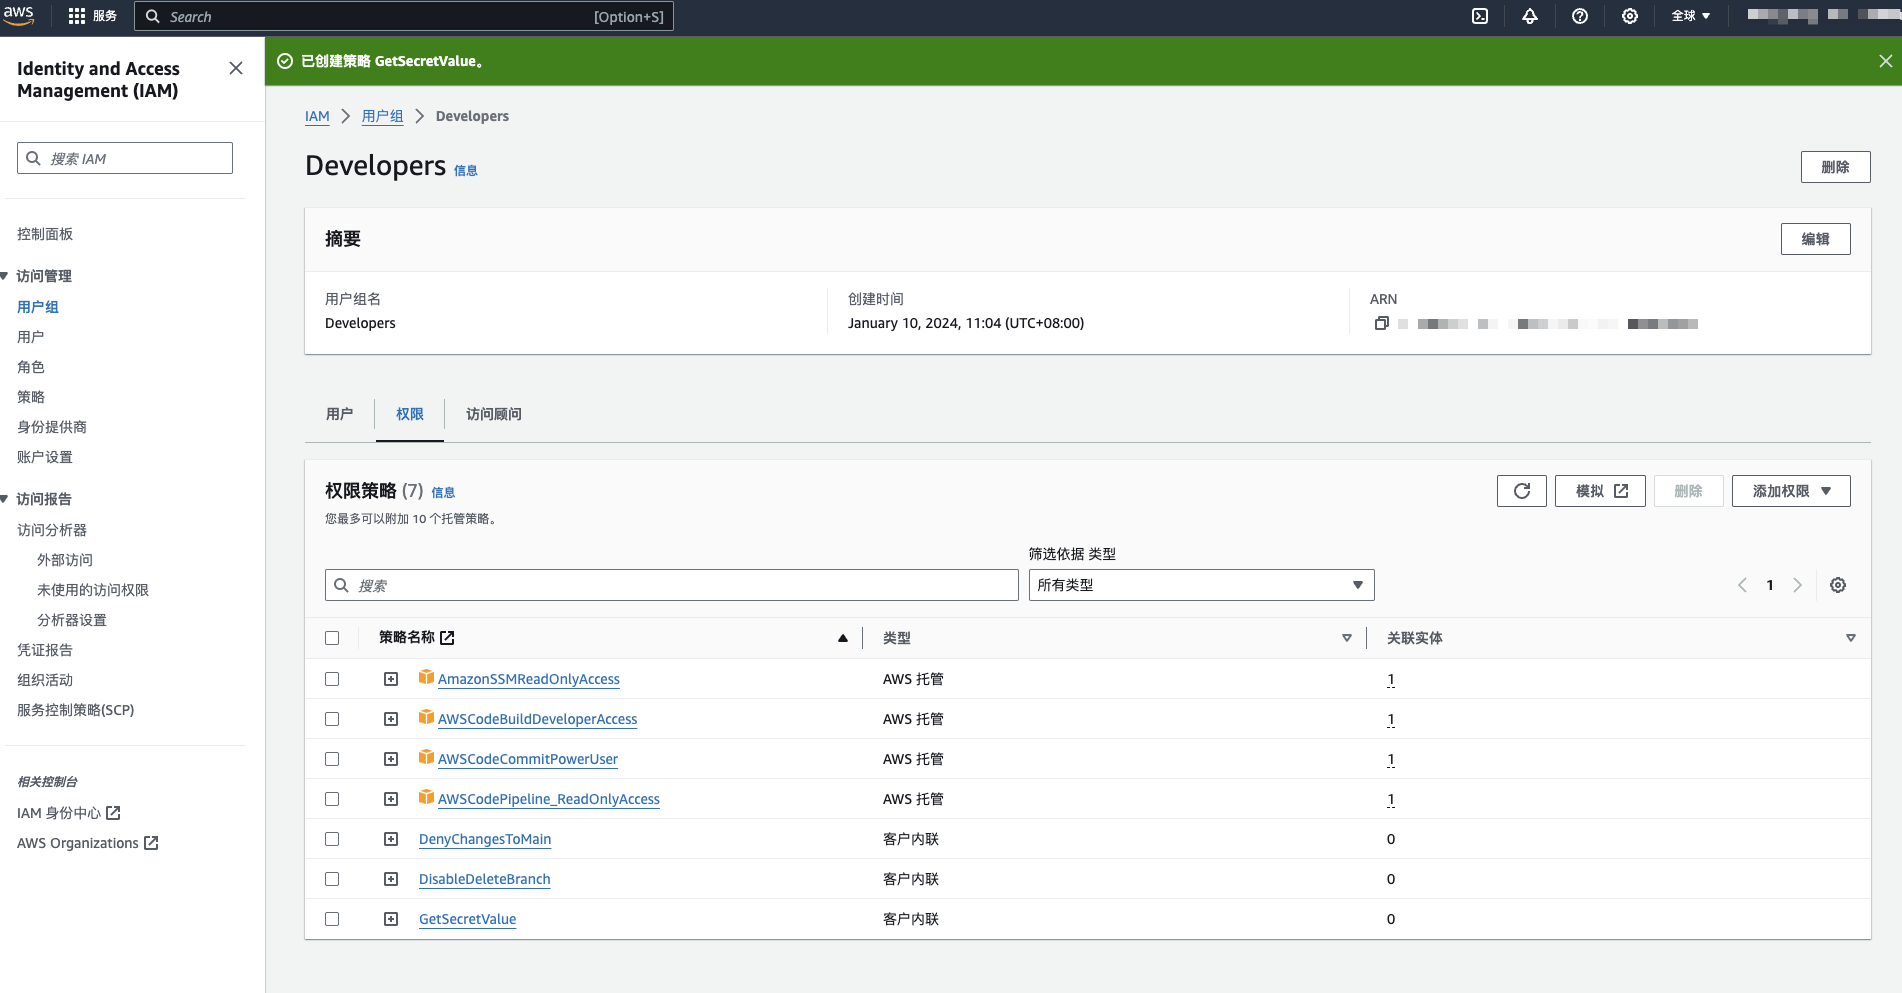Open the 关联实体 column filter arrow
1902x993 pixels.
1851,638
